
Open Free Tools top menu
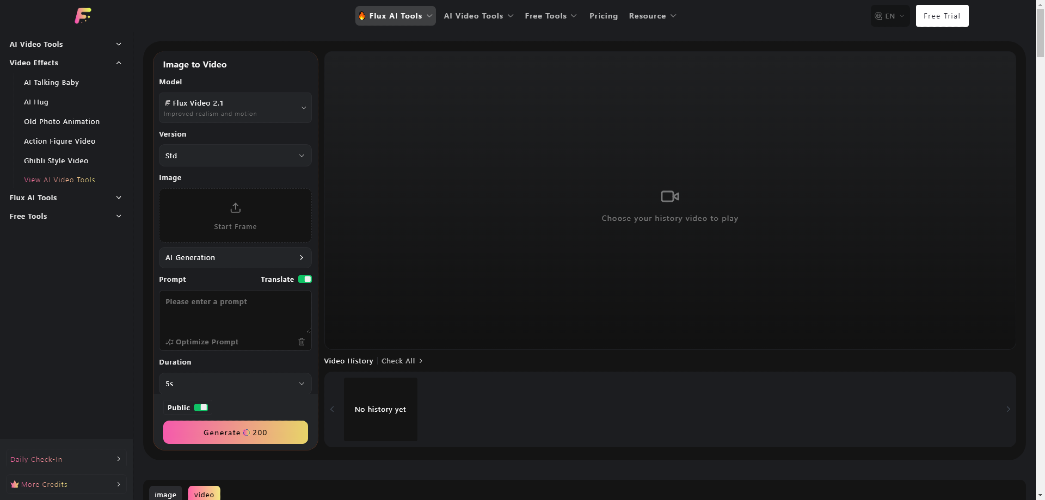click(550, 16)
